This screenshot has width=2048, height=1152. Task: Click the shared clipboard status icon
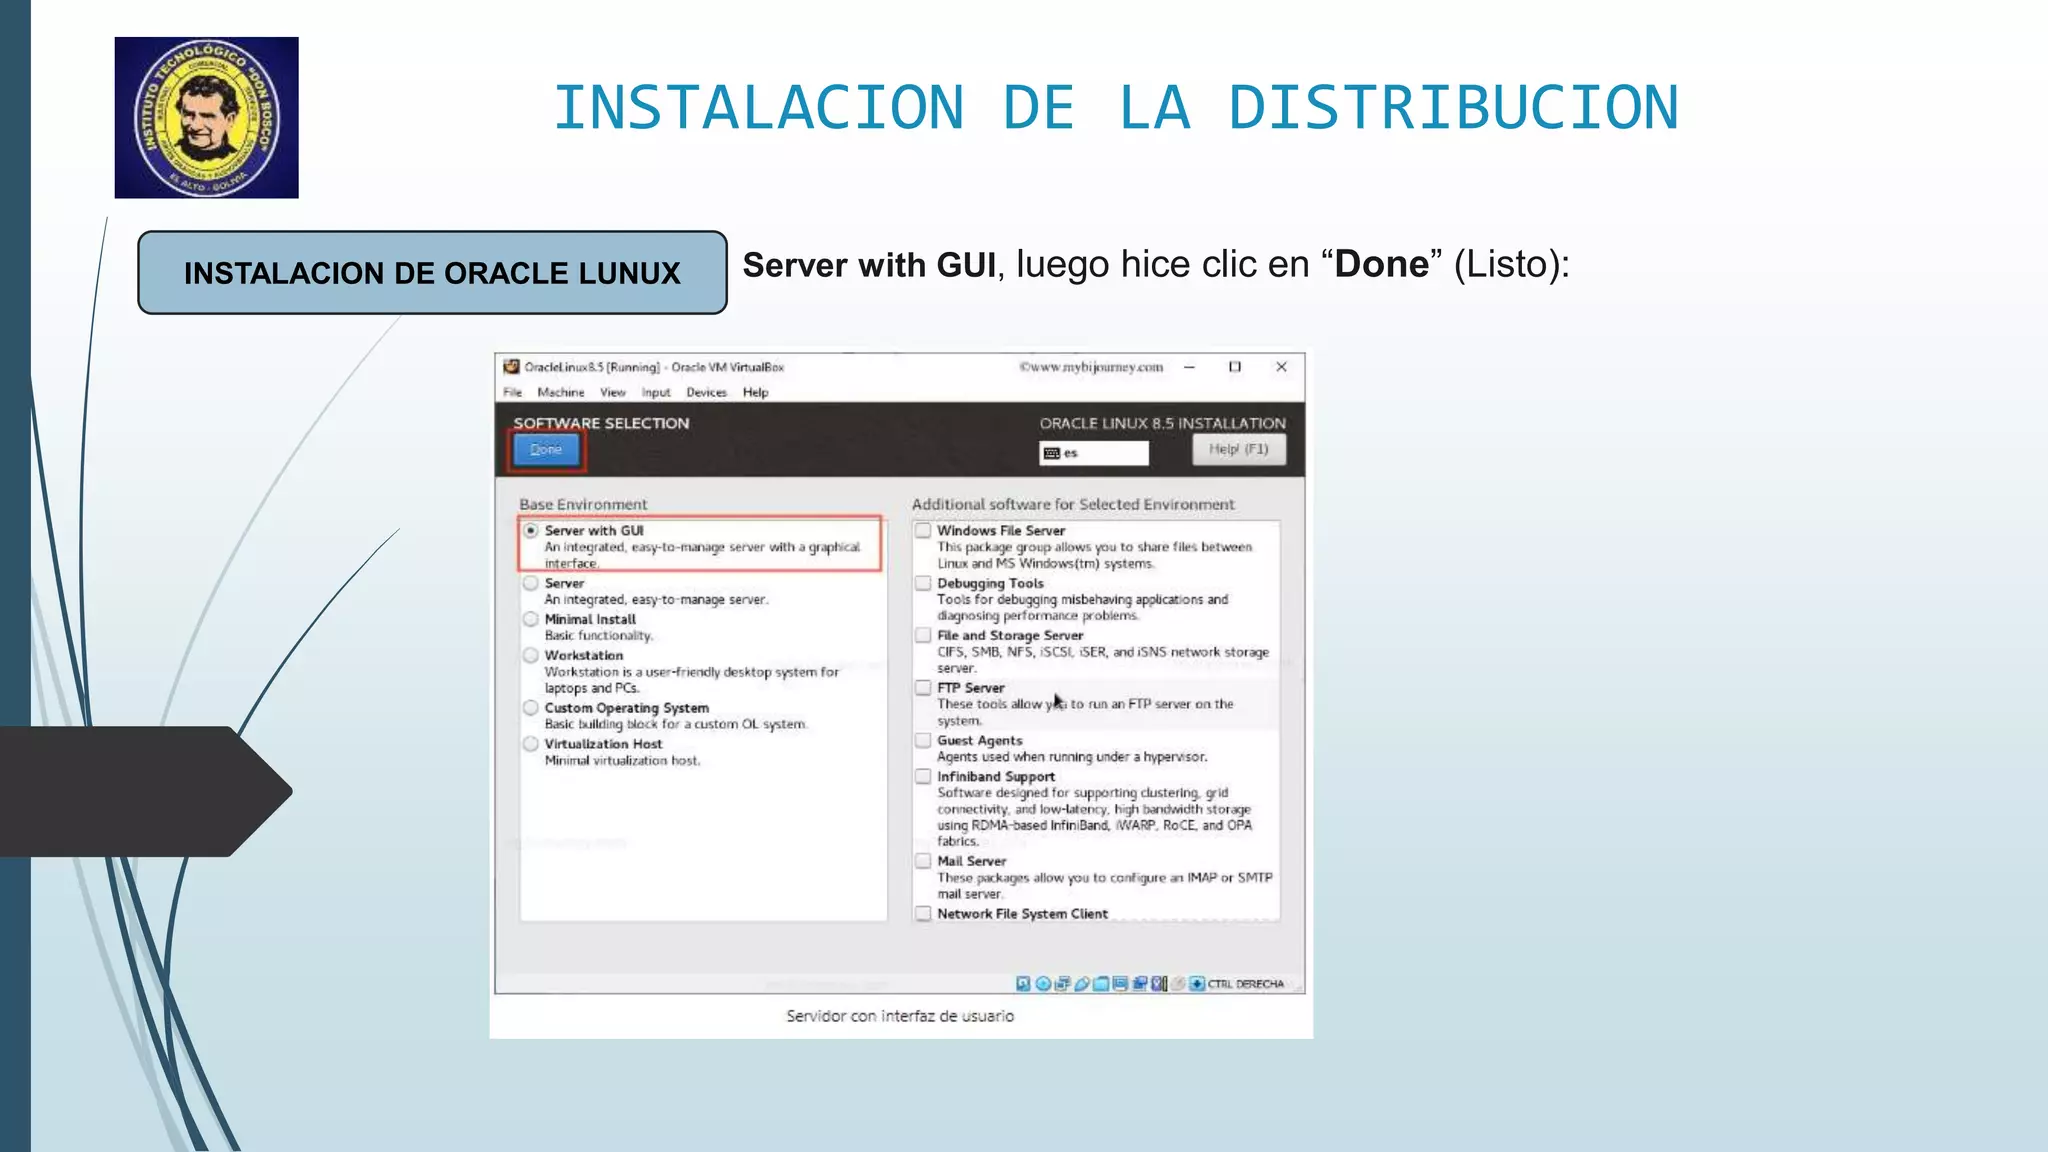coord(1139,984)
